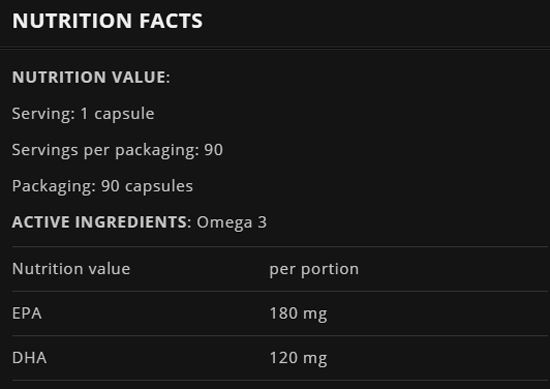Click the word FACTS in heading
The image size is (550, 389).
(171, 21)
